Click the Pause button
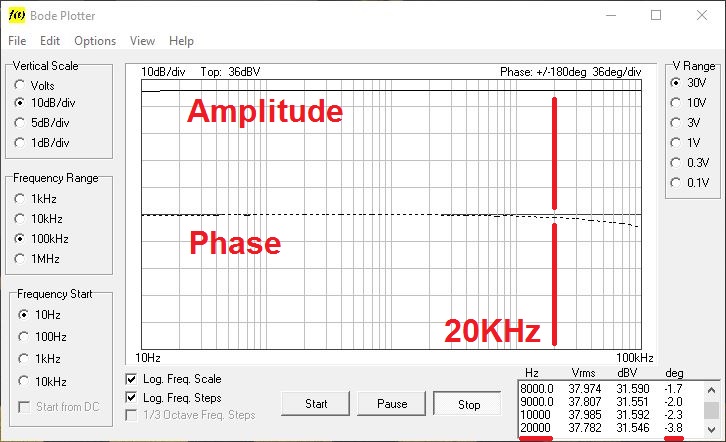 tap(392, 404)
